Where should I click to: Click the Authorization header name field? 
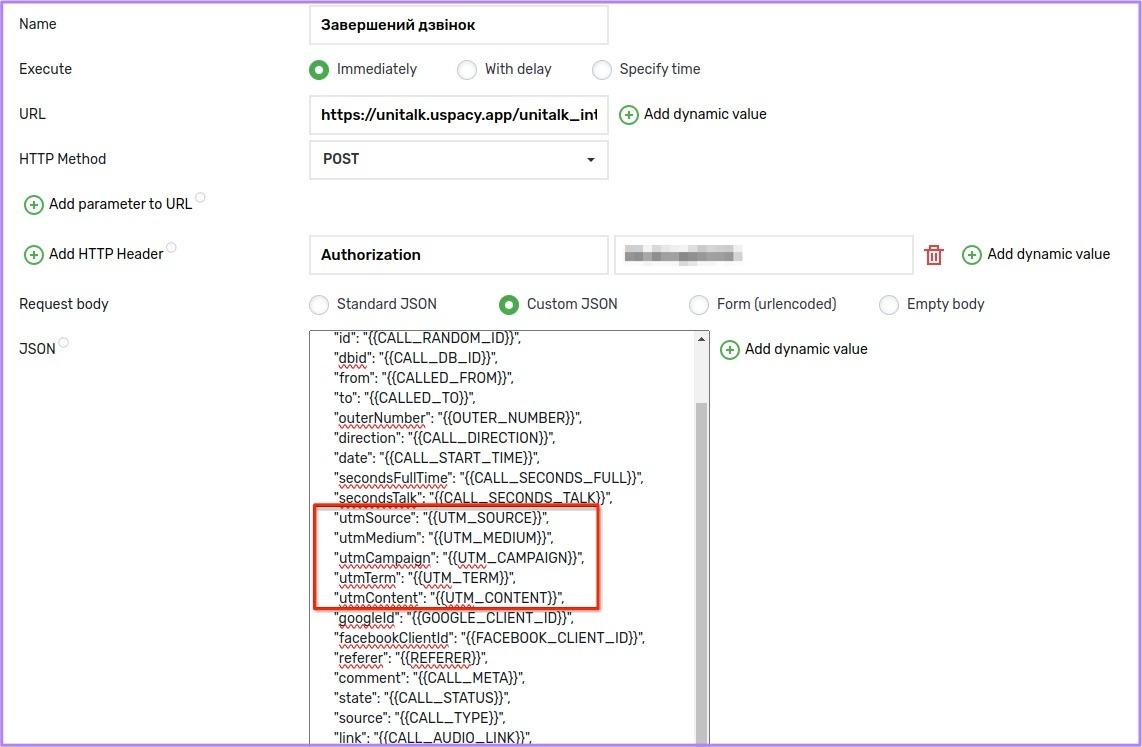click(458, 255)
